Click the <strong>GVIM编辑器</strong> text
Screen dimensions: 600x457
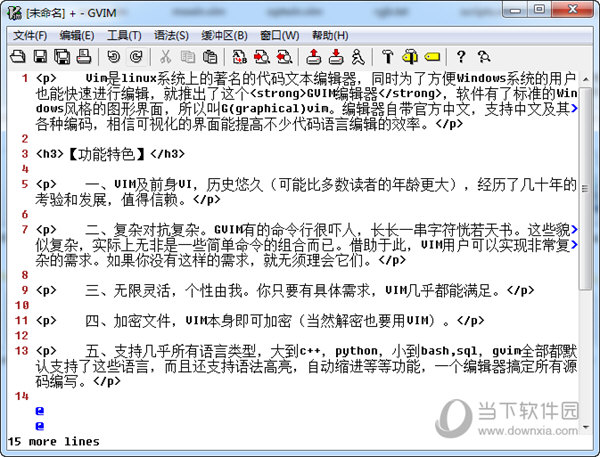[x=346, y=93]
